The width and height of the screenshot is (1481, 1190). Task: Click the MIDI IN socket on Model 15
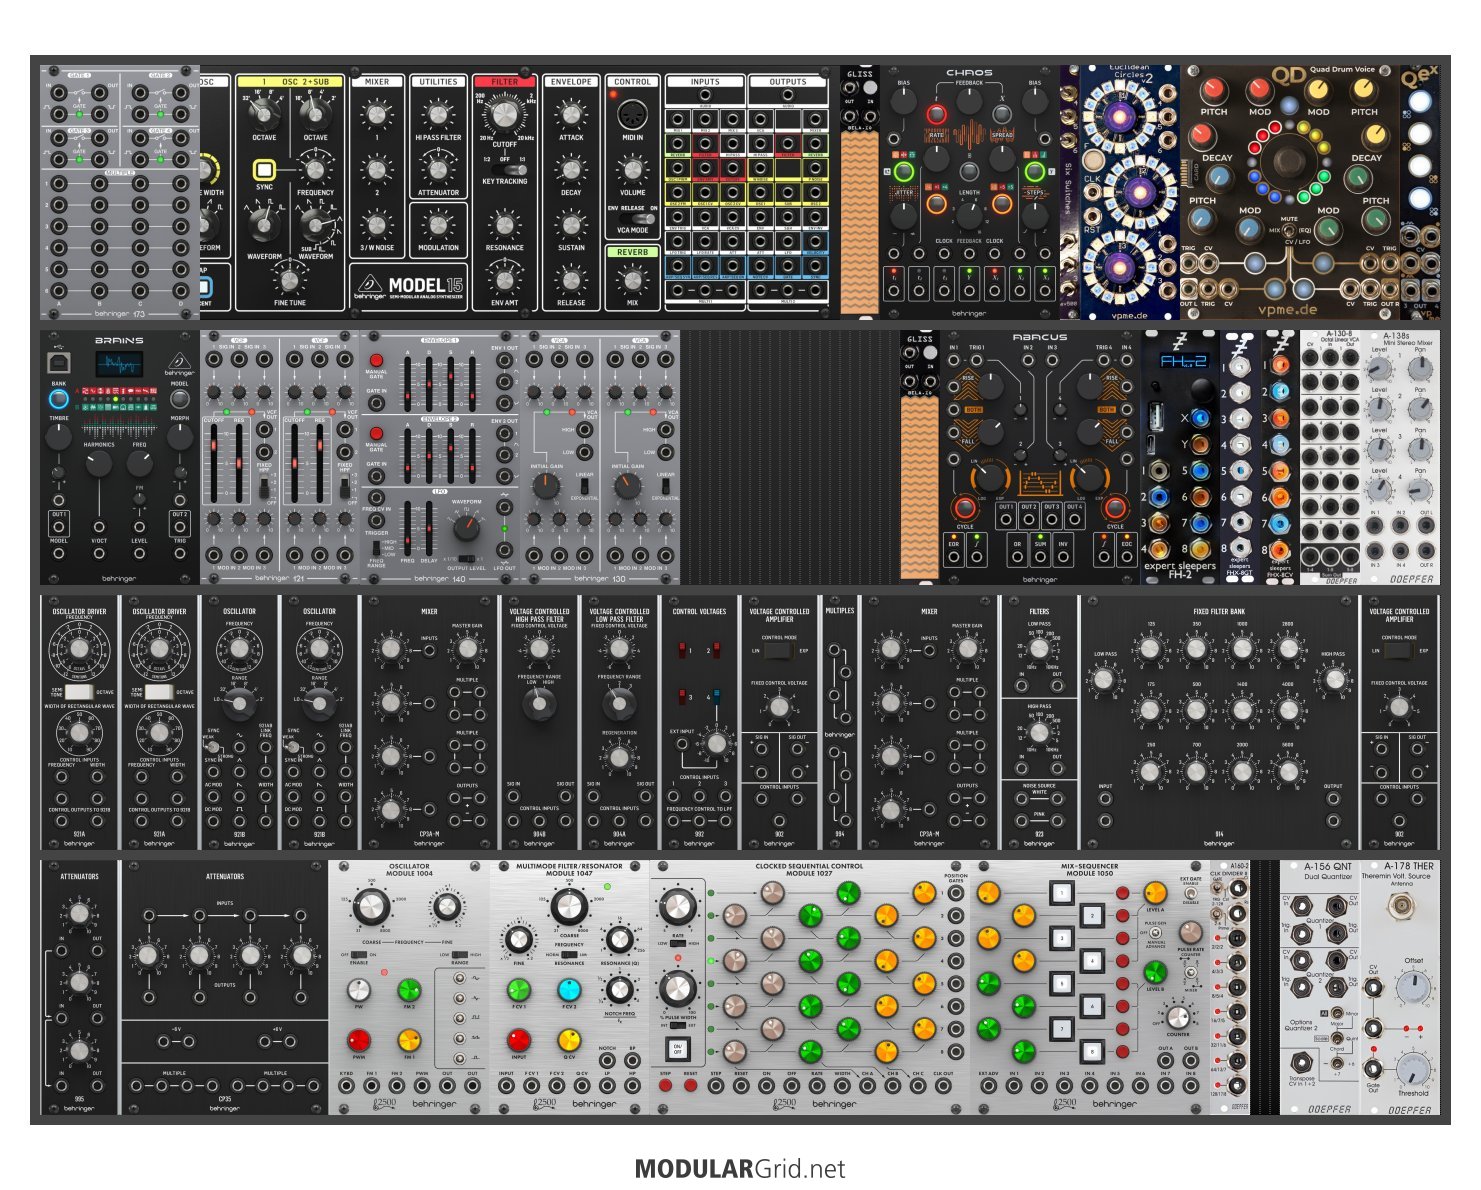click(632, 114)
